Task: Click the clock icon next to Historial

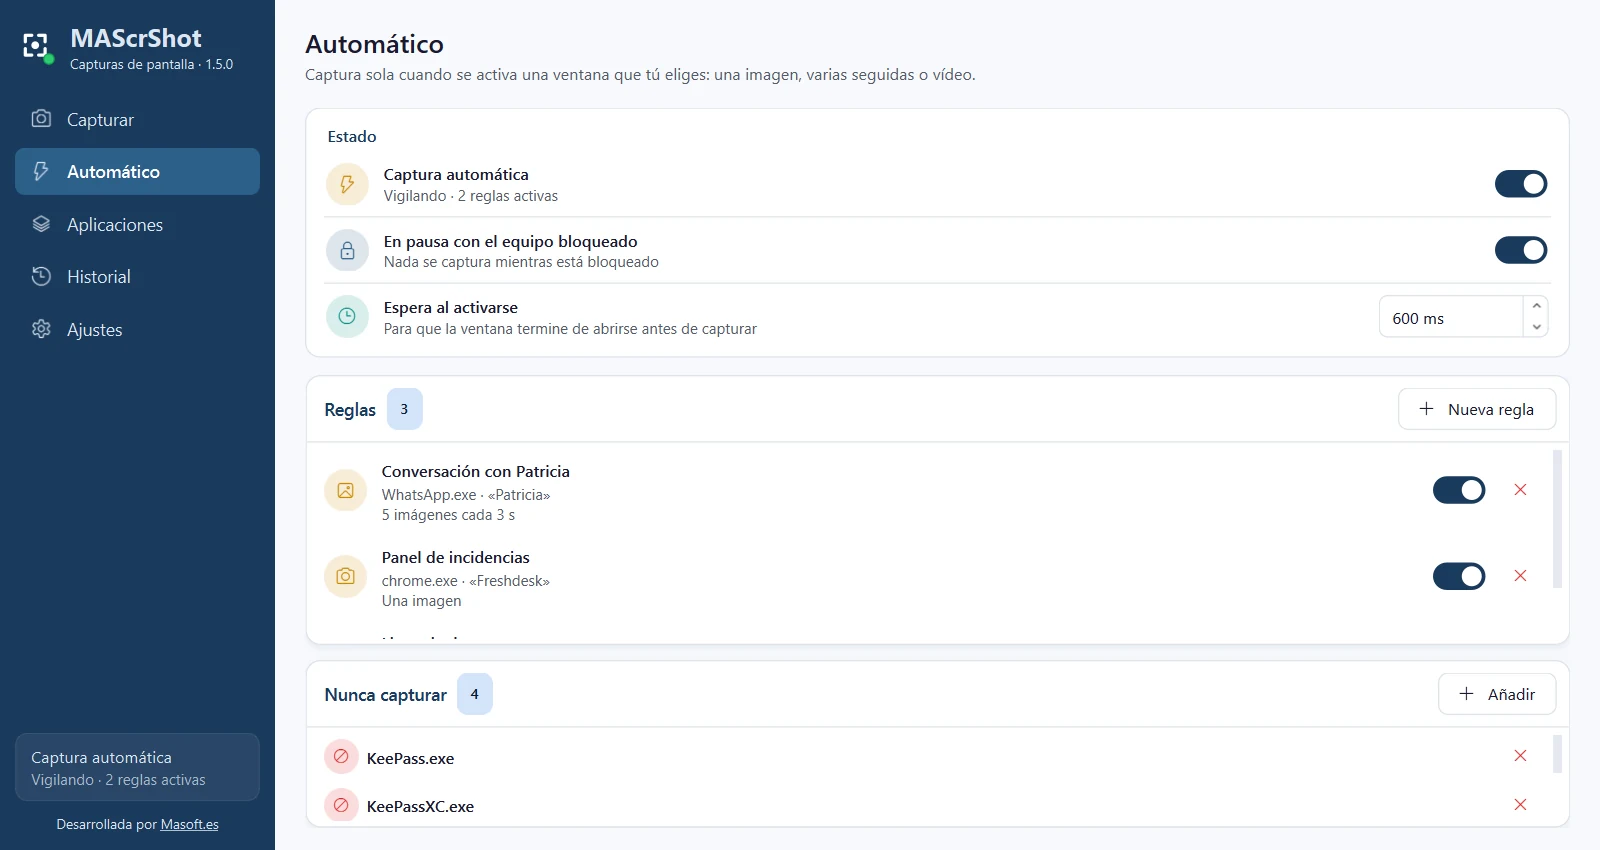Action: (41, 276)
